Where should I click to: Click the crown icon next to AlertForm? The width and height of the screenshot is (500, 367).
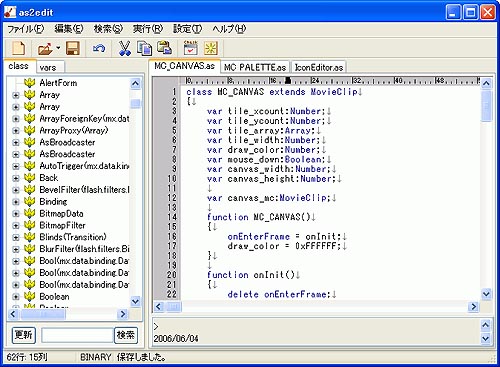click(x=30, y=83)
